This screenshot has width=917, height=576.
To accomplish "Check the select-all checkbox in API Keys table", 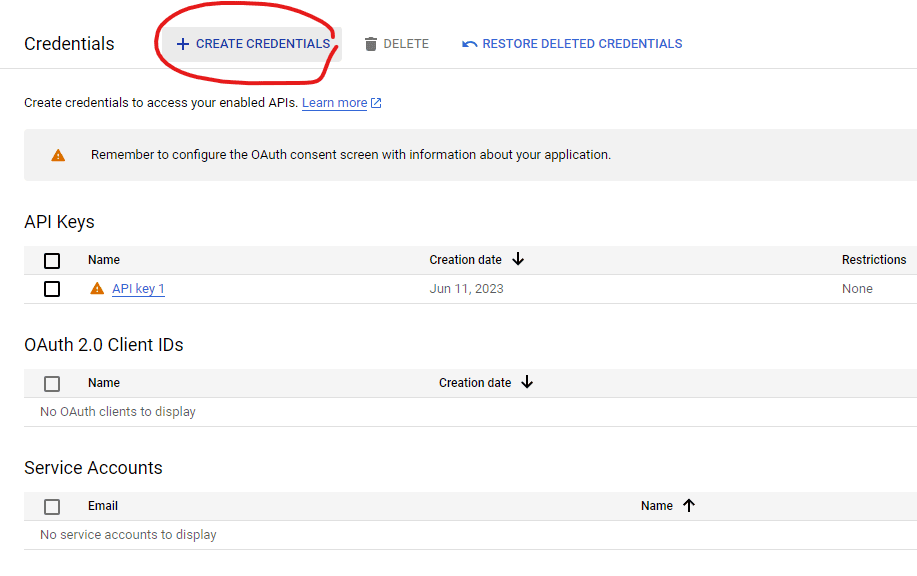I will (52, 260).
